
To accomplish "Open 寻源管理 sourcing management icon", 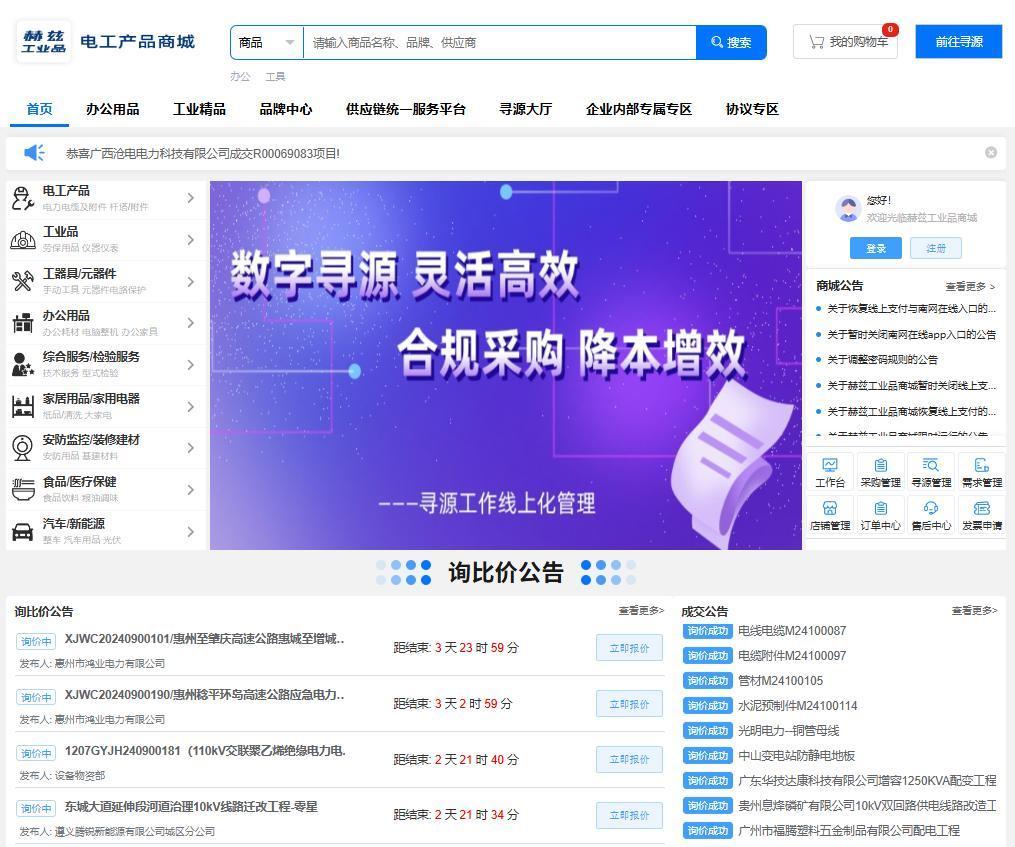I will [x=931, y=471].
